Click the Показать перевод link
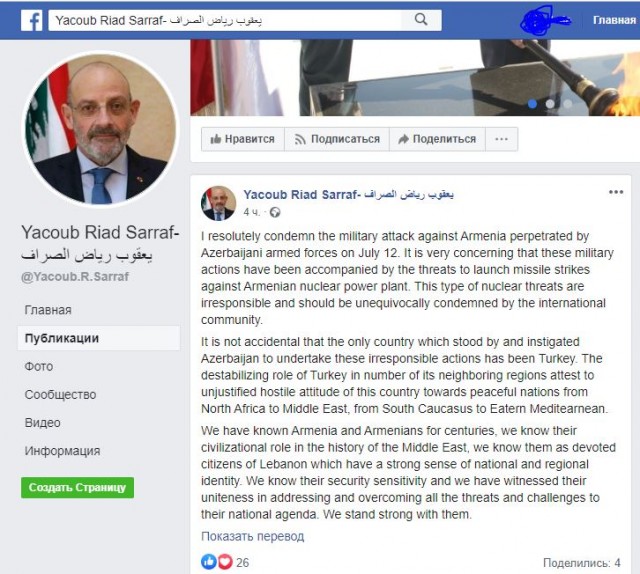This screenshot has height=574, width=640. [253, 536]
